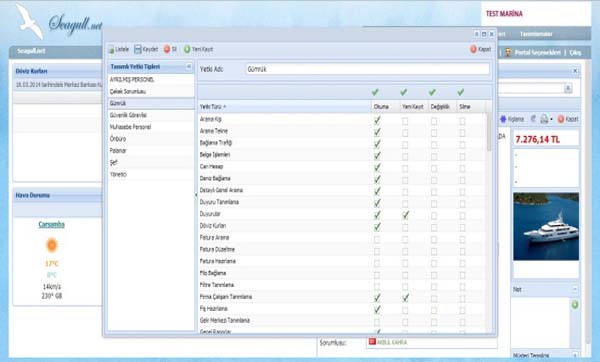This screenshot has width=600, height=362.
Task: Click the Detaylı Genel Arama row
Action: point(342,190)
